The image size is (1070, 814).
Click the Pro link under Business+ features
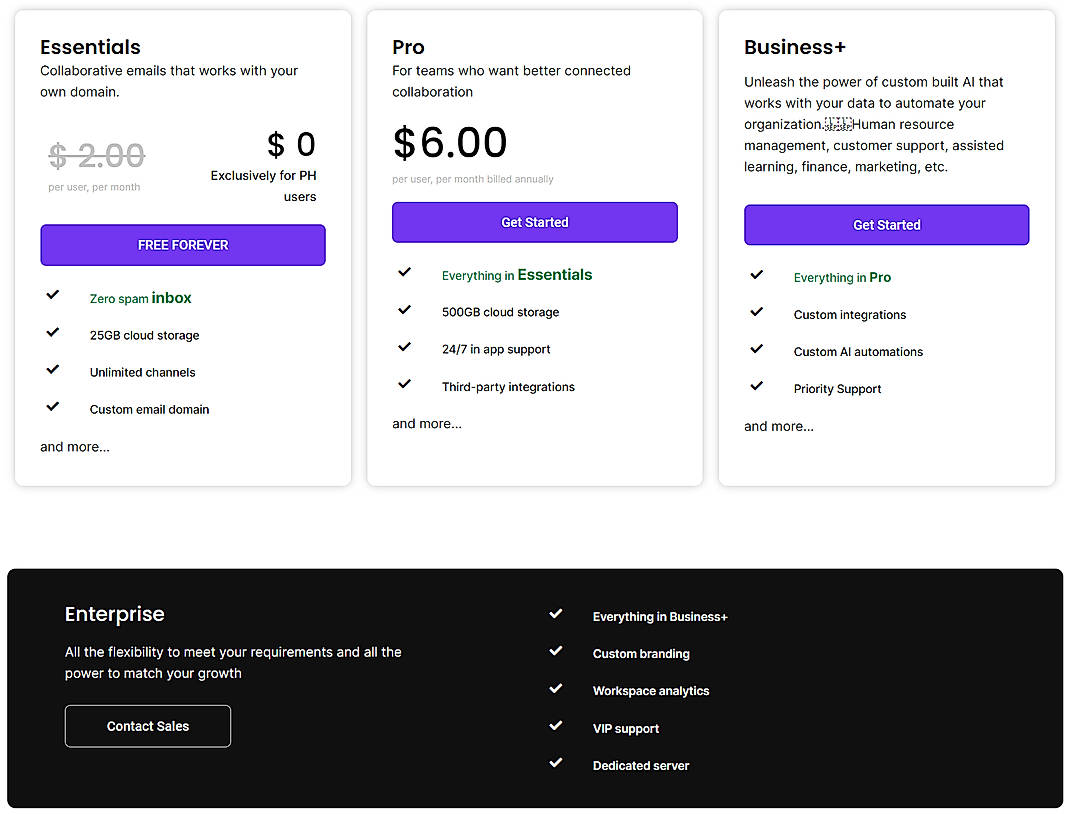882,277
